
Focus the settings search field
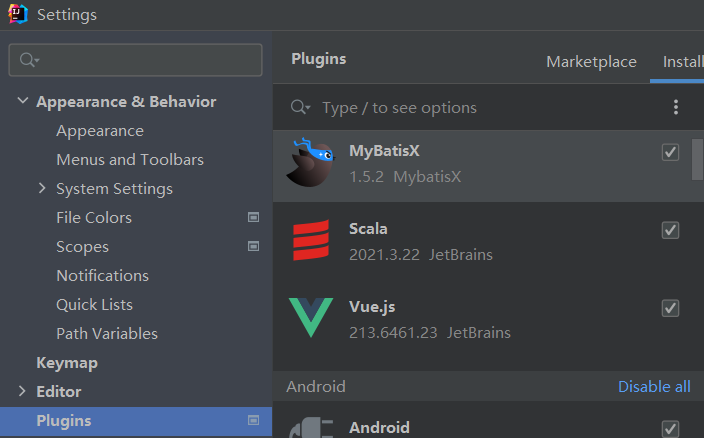pos(136,60)
